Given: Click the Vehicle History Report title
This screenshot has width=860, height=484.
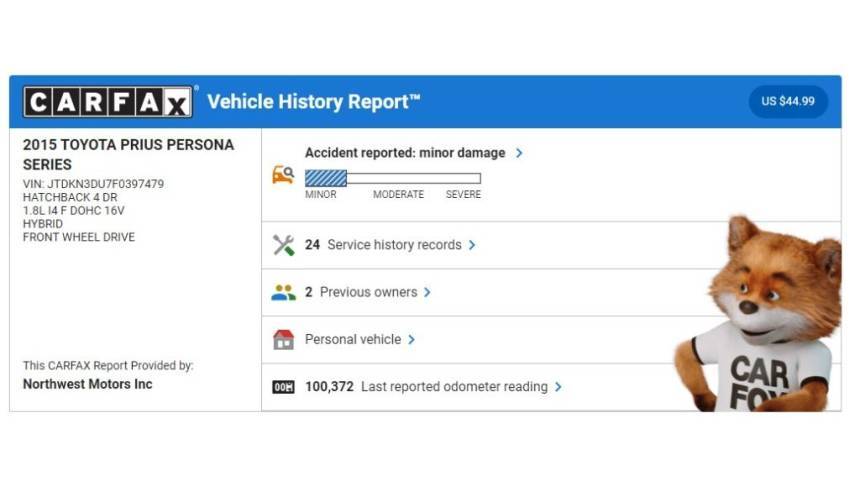Looking at the screenshot, I should point(313,102).
